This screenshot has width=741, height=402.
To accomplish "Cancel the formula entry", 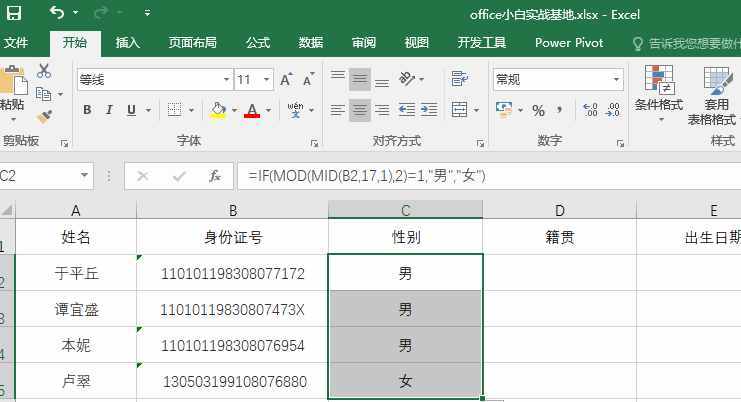I will pos(142,177).
